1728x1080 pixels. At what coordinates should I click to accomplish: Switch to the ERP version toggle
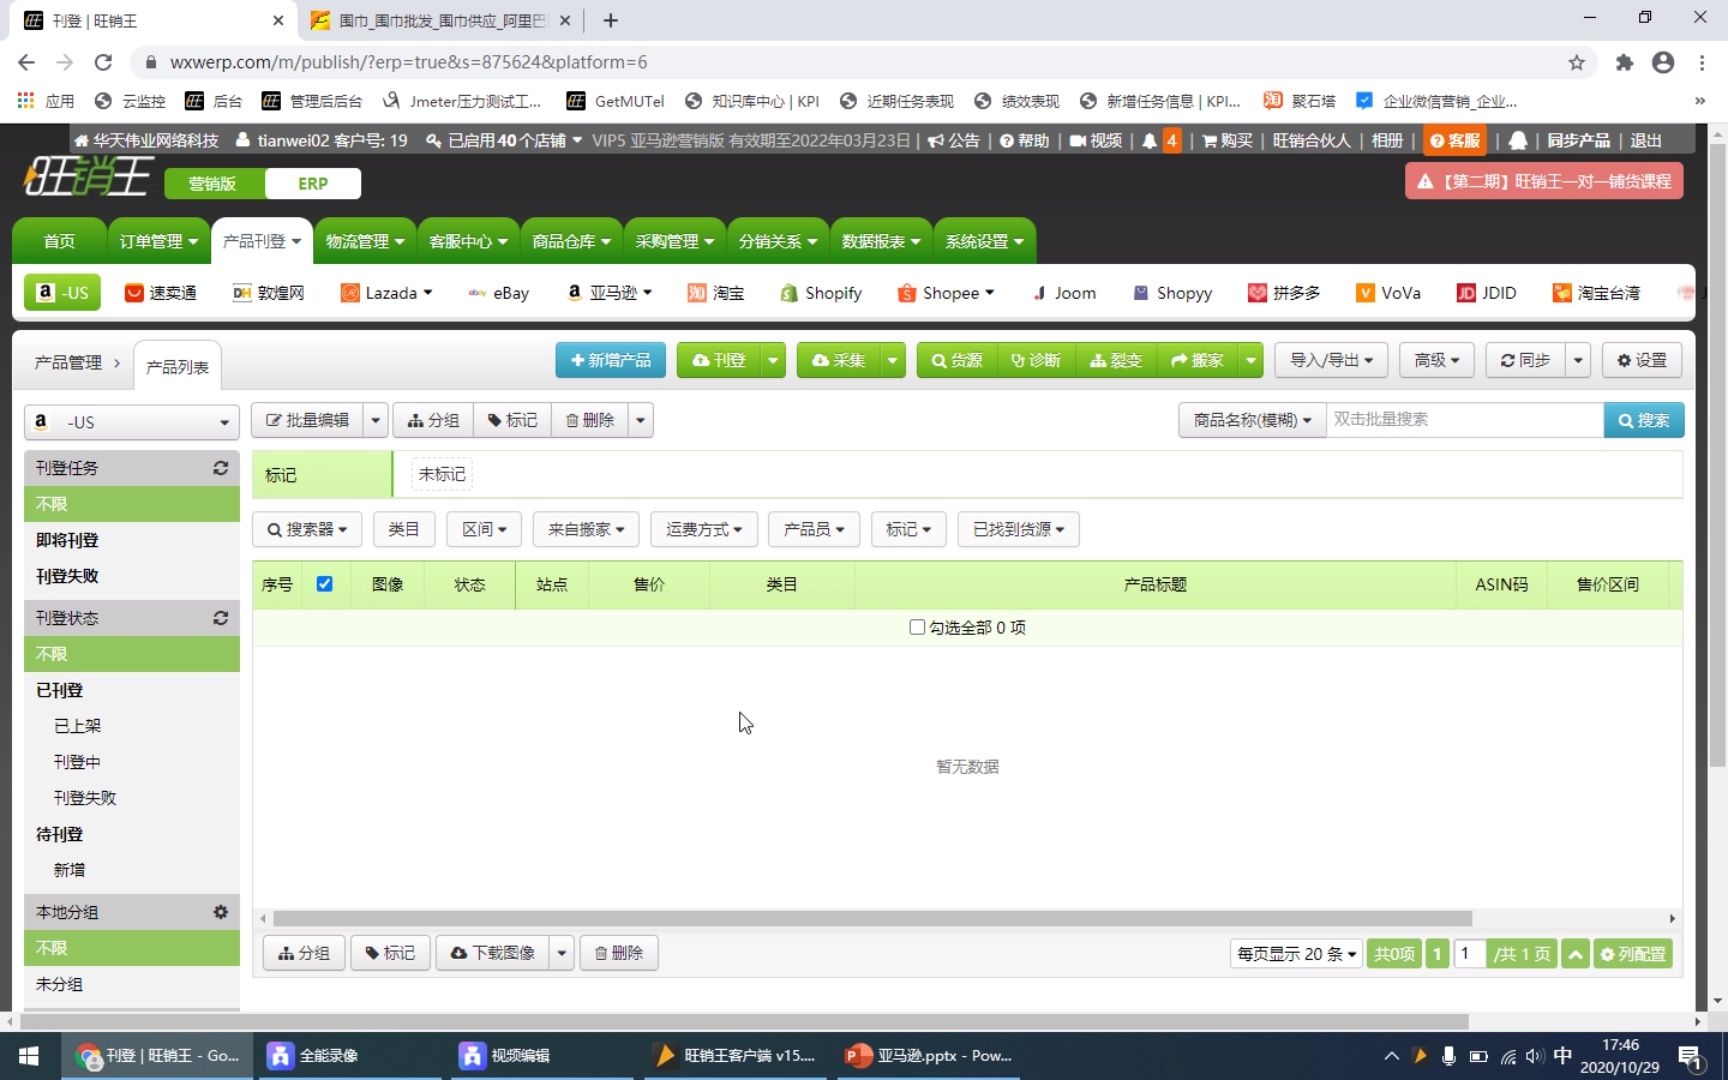313,183
